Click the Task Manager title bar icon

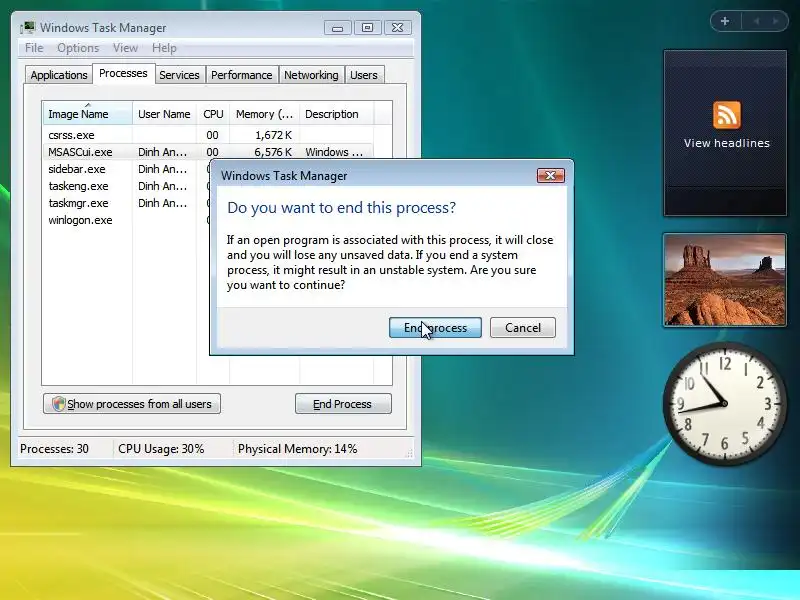[x=28, y=28]
